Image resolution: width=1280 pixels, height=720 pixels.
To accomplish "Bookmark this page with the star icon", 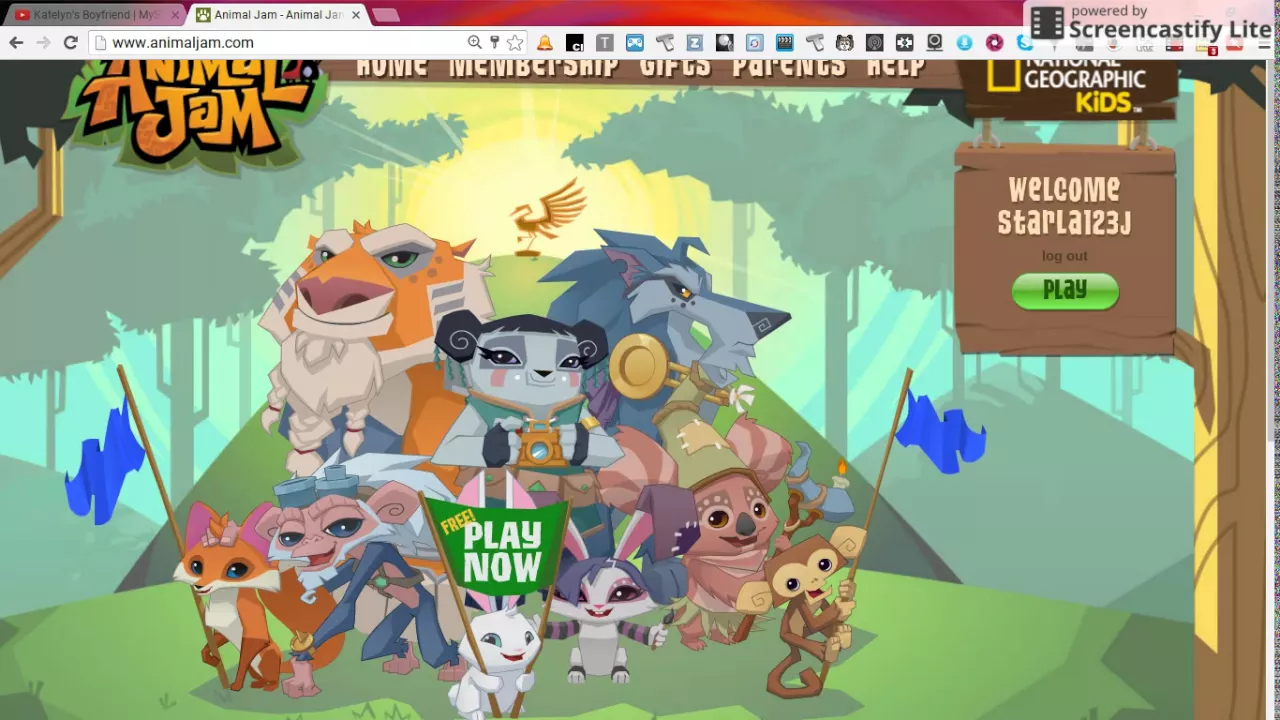I will coord(515,42).
